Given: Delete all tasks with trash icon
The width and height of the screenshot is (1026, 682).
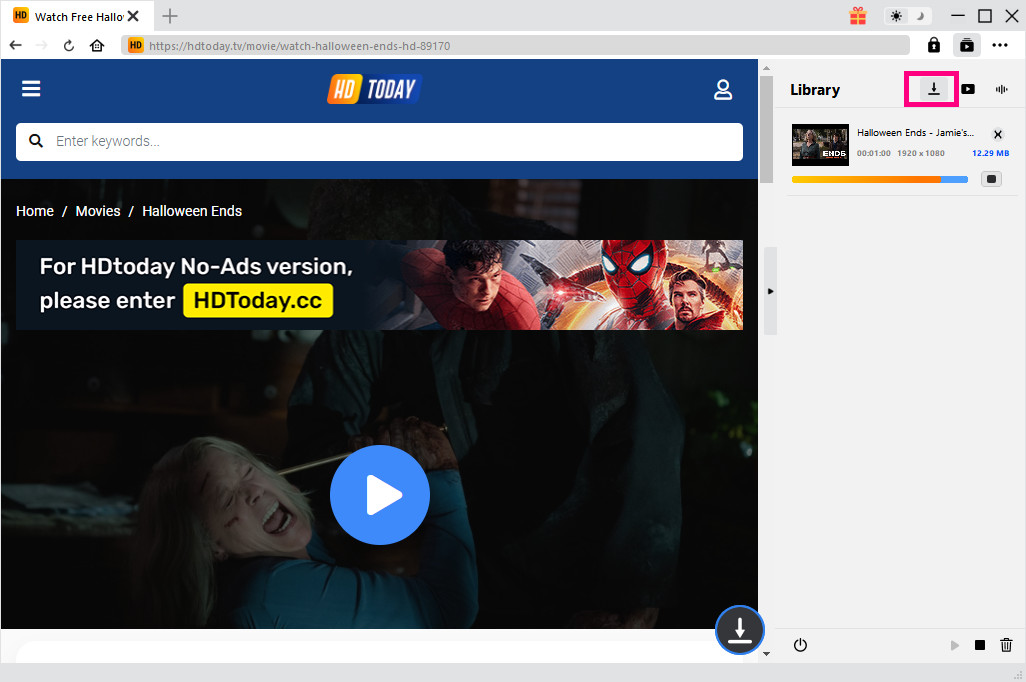Looking at the screenshot, I should [x=1006, y=645].
